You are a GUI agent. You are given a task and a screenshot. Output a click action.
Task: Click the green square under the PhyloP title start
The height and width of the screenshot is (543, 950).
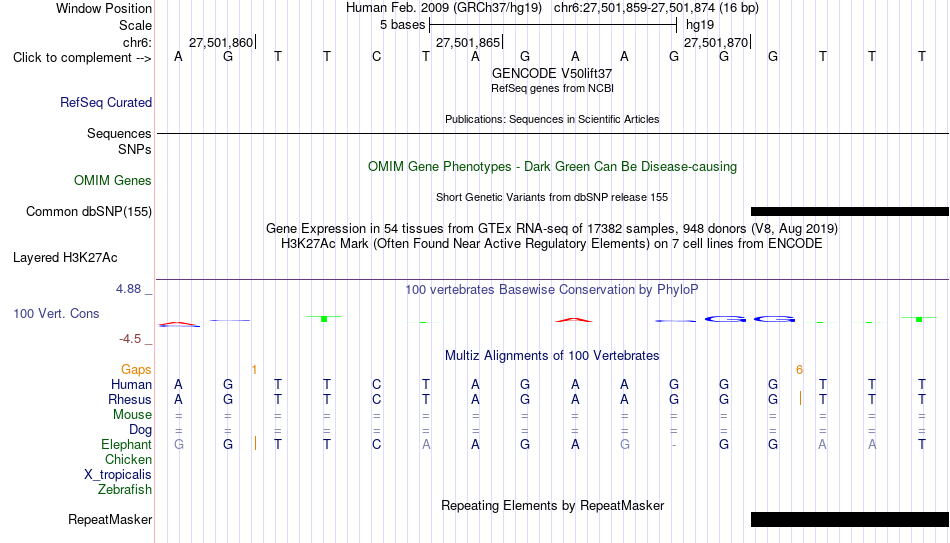click(x=423, y=322)
